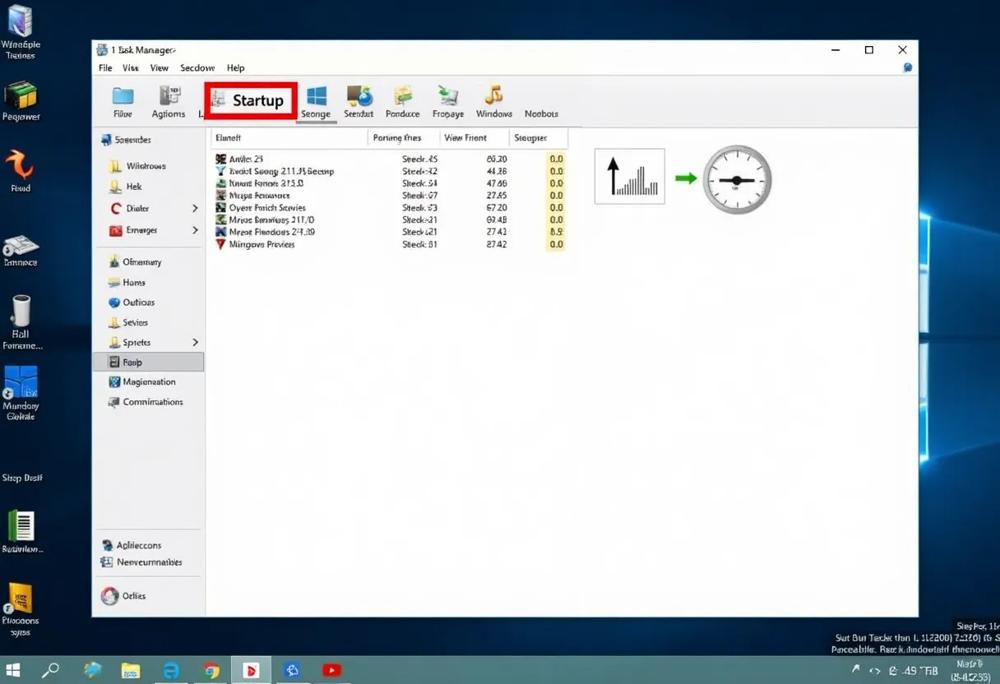
Task: Select the Mraoe Bananoes 21T/D row
Action: pos(389,220)
